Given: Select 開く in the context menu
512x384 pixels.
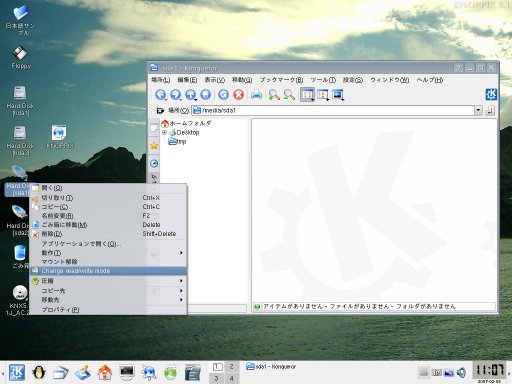Looking at the screenshot, I should coord(109,188).
